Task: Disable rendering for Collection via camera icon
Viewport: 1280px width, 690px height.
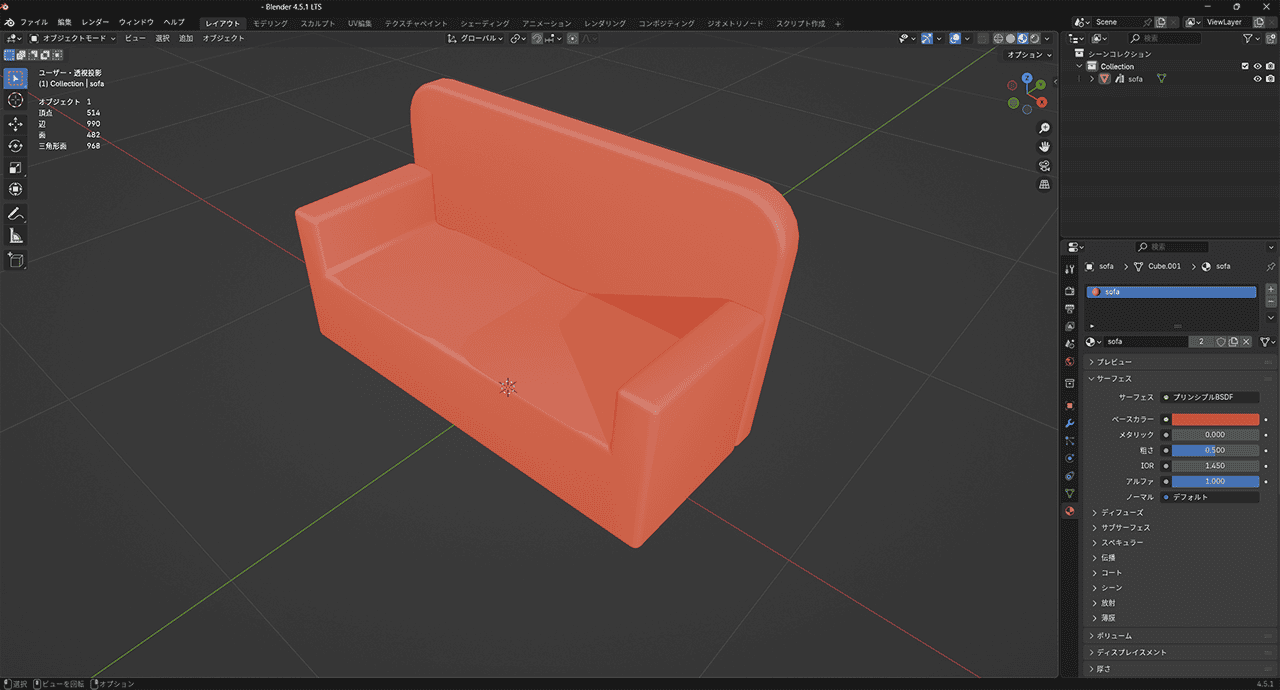Action: coord(1270,66)
